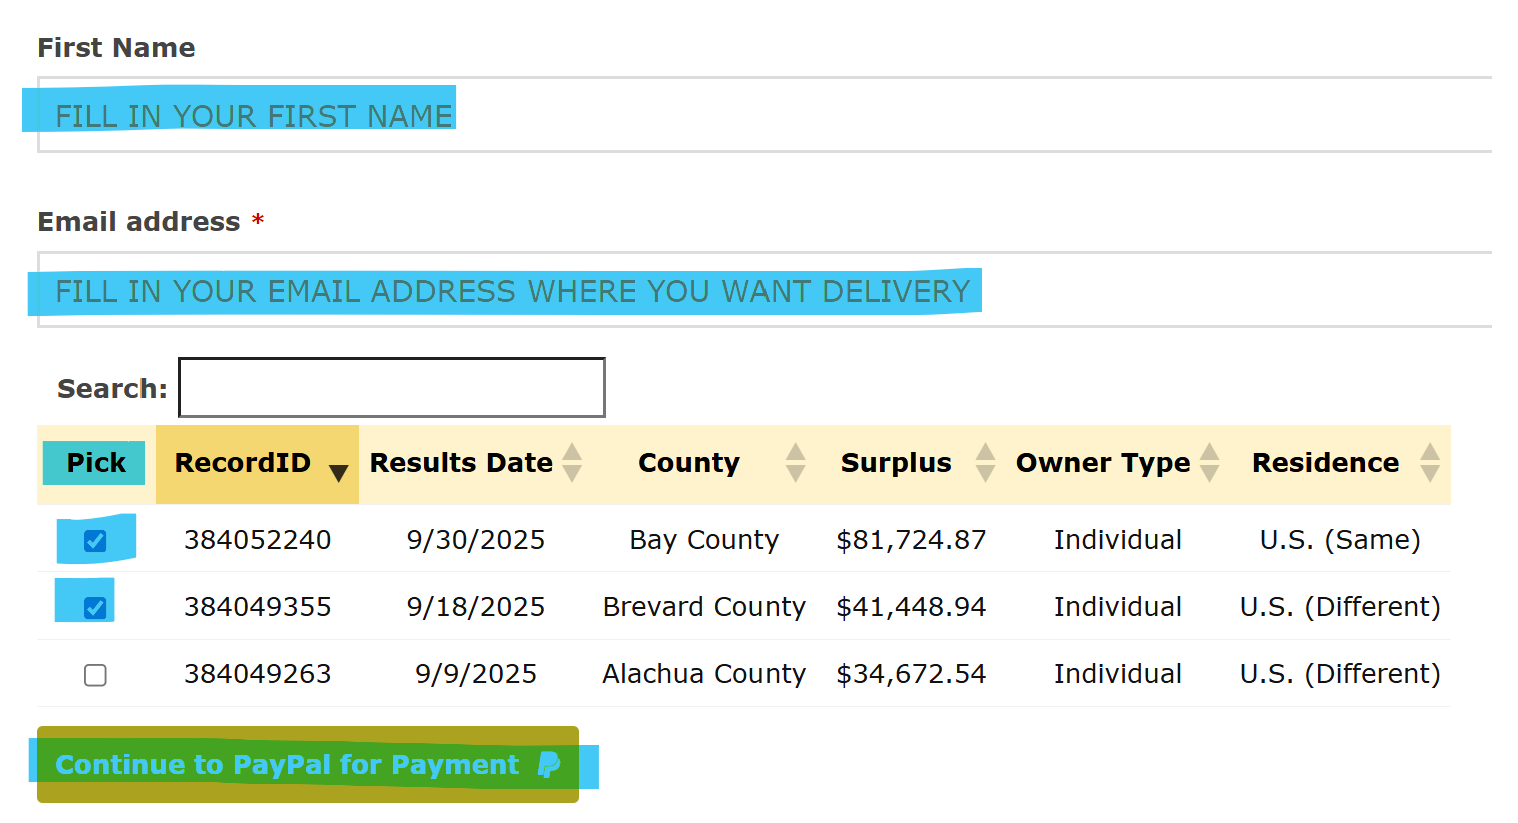Viewport: 1518px width, 823px height.
Task: Click the Pick column header
Action: point(96,463)
